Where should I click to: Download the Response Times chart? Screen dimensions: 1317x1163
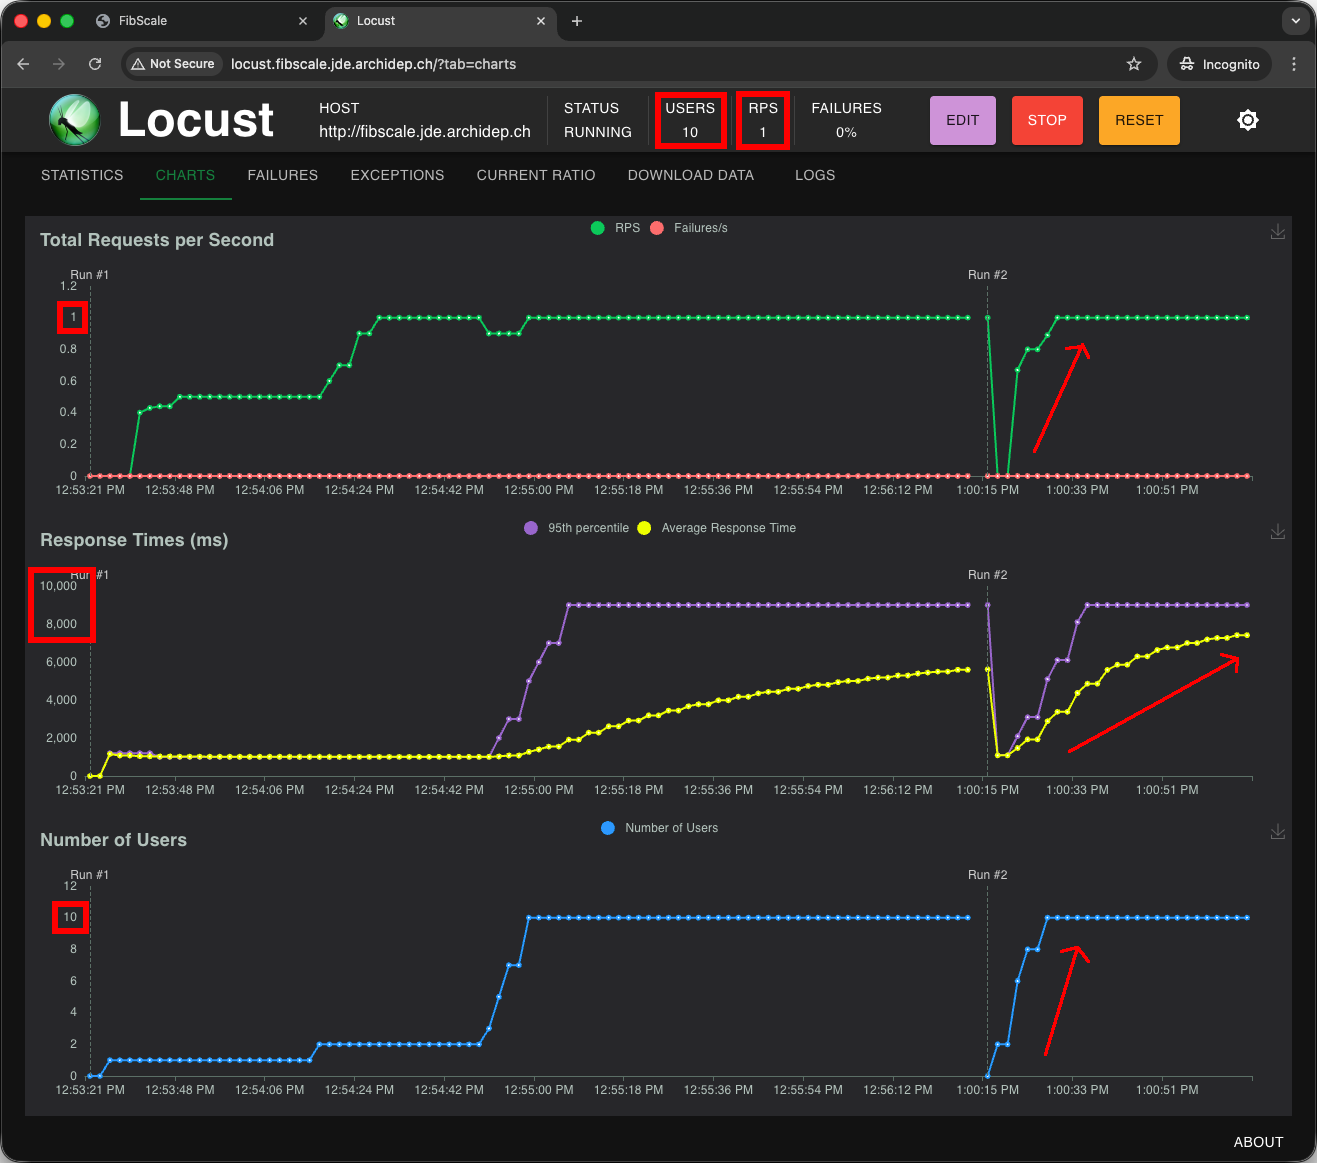coord(1278,532)
